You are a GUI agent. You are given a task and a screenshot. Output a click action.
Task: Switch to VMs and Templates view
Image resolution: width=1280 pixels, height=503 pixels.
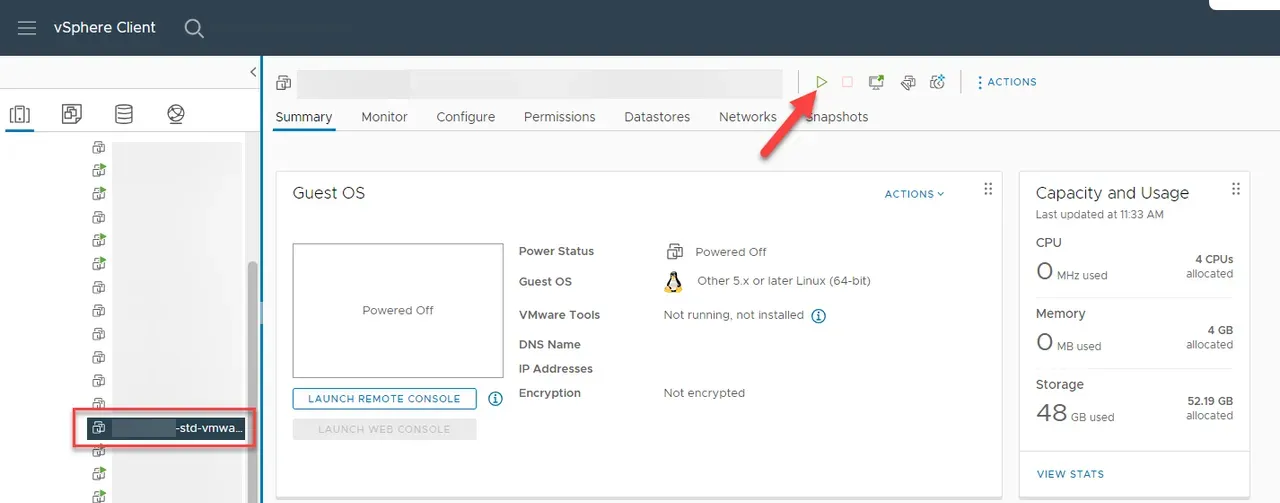[x=71, y=114]
